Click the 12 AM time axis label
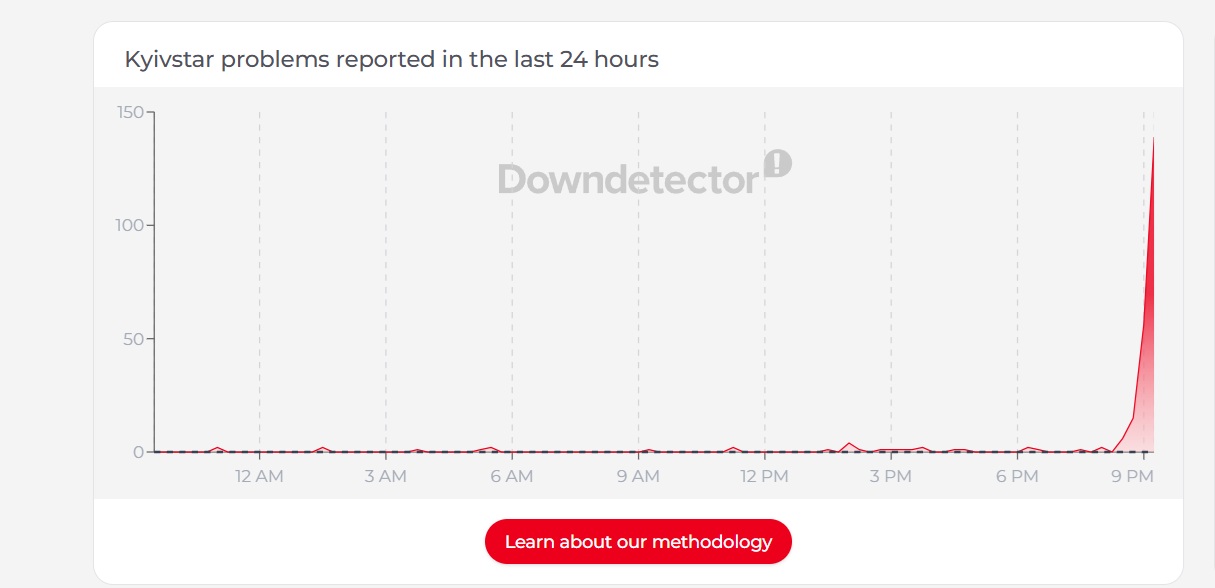This screenshot has height=588, width=1215. click(x=259, y=477)
